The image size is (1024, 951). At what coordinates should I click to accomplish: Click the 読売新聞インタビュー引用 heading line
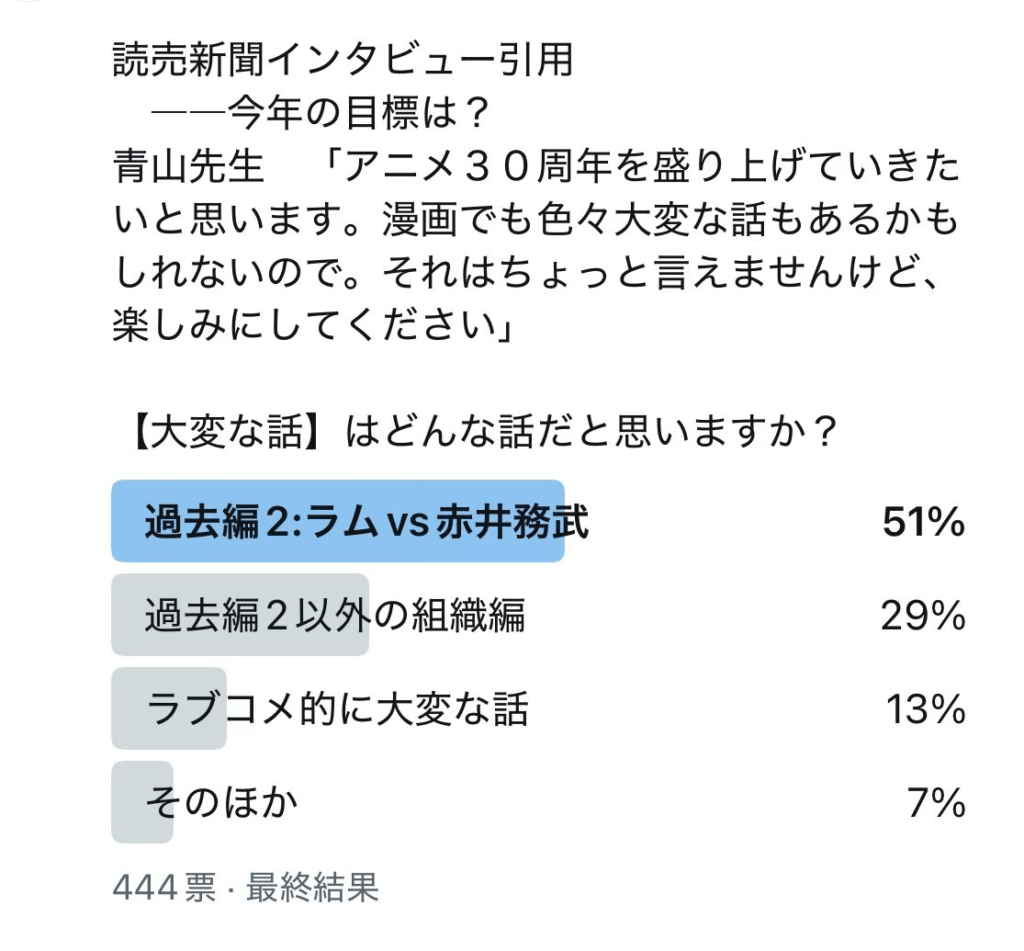pos(343,61)
